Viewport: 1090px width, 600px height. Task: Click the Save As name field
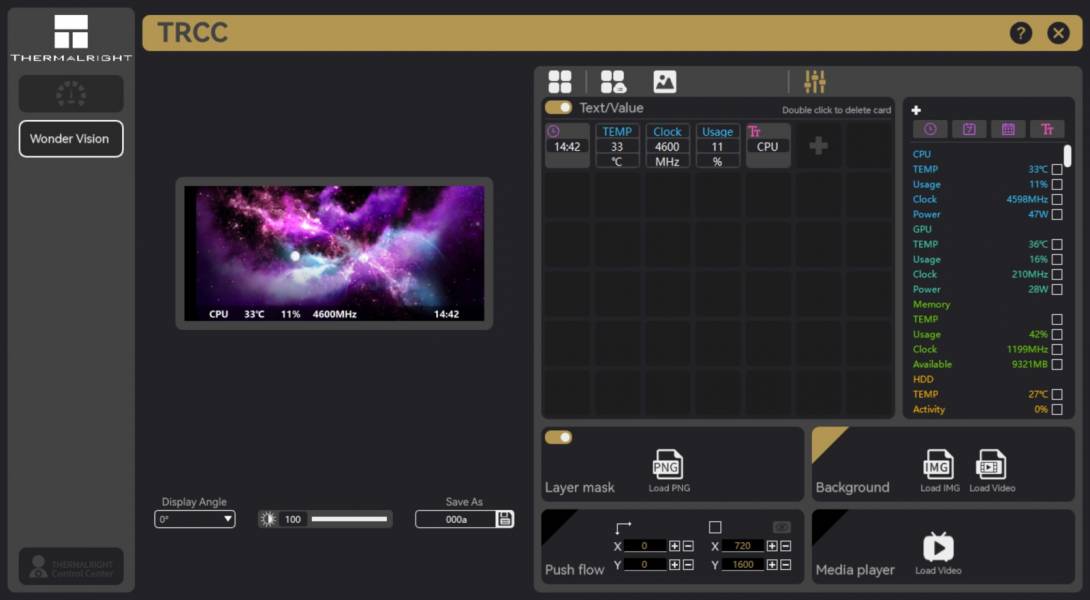point(456,519)
